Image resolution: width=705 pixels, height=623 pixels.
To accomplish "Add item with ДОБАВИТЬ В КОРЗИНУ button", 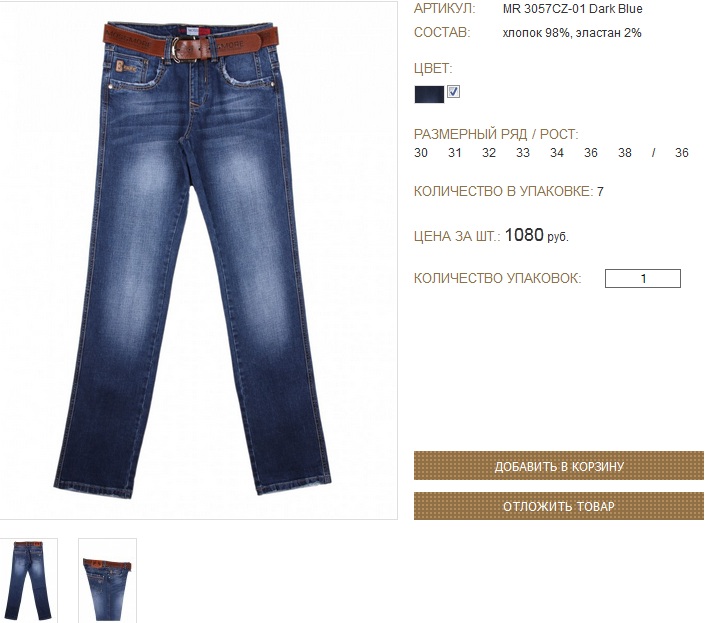I will [559, 466].
